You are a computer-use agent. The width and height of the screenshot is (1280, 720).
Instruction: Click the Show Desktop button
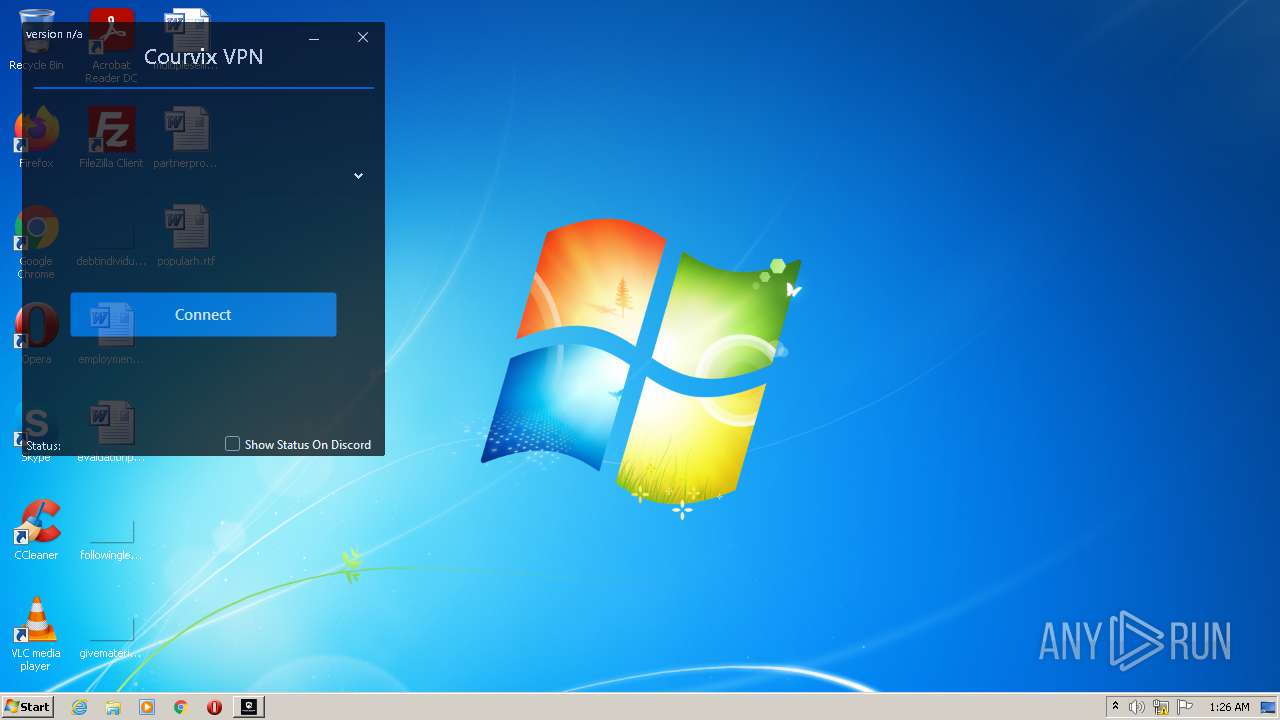tap(1269, 707)
